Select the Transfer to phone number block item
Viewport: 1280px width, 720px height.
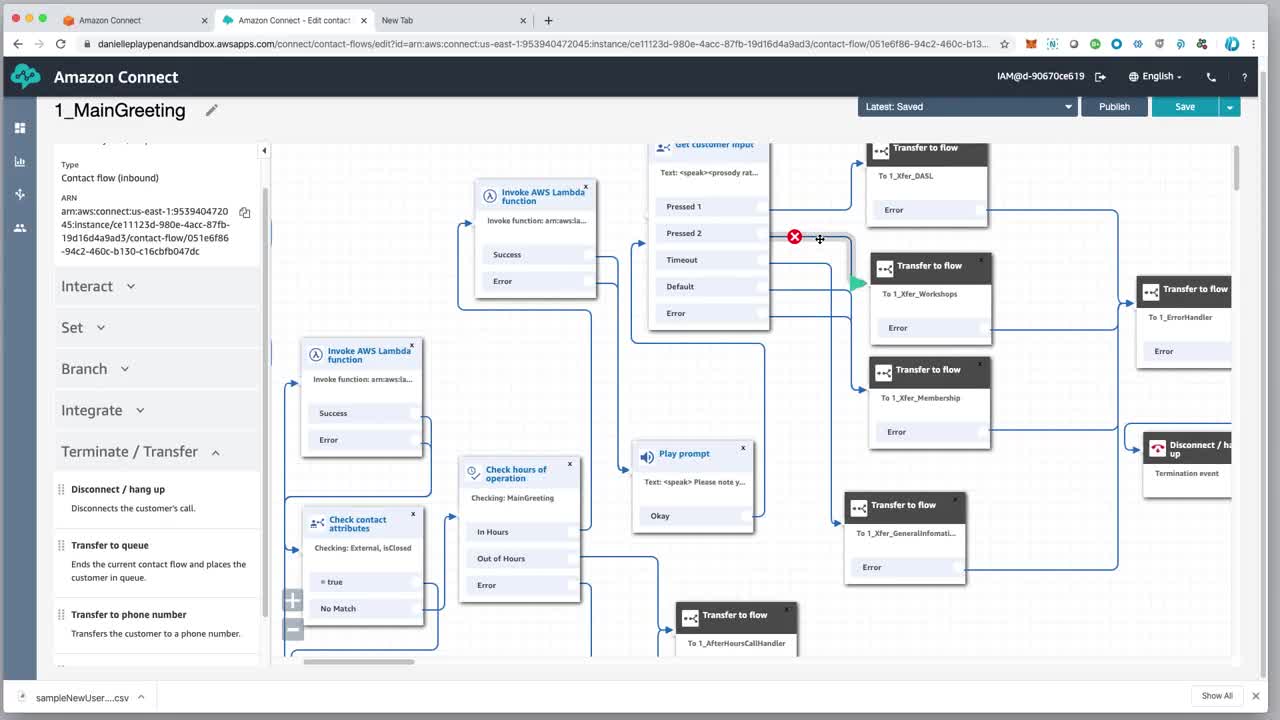click(x=157, y=623)
